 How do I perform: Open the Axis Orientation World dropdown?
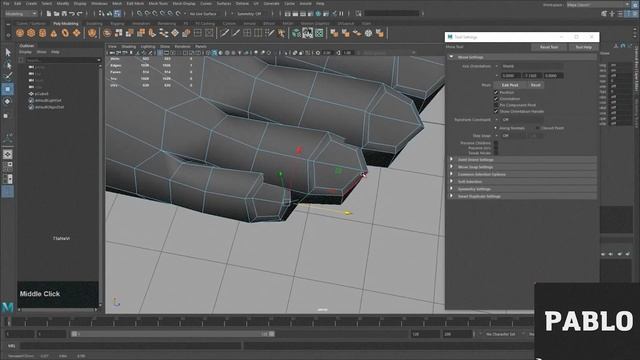coord(532,66)
